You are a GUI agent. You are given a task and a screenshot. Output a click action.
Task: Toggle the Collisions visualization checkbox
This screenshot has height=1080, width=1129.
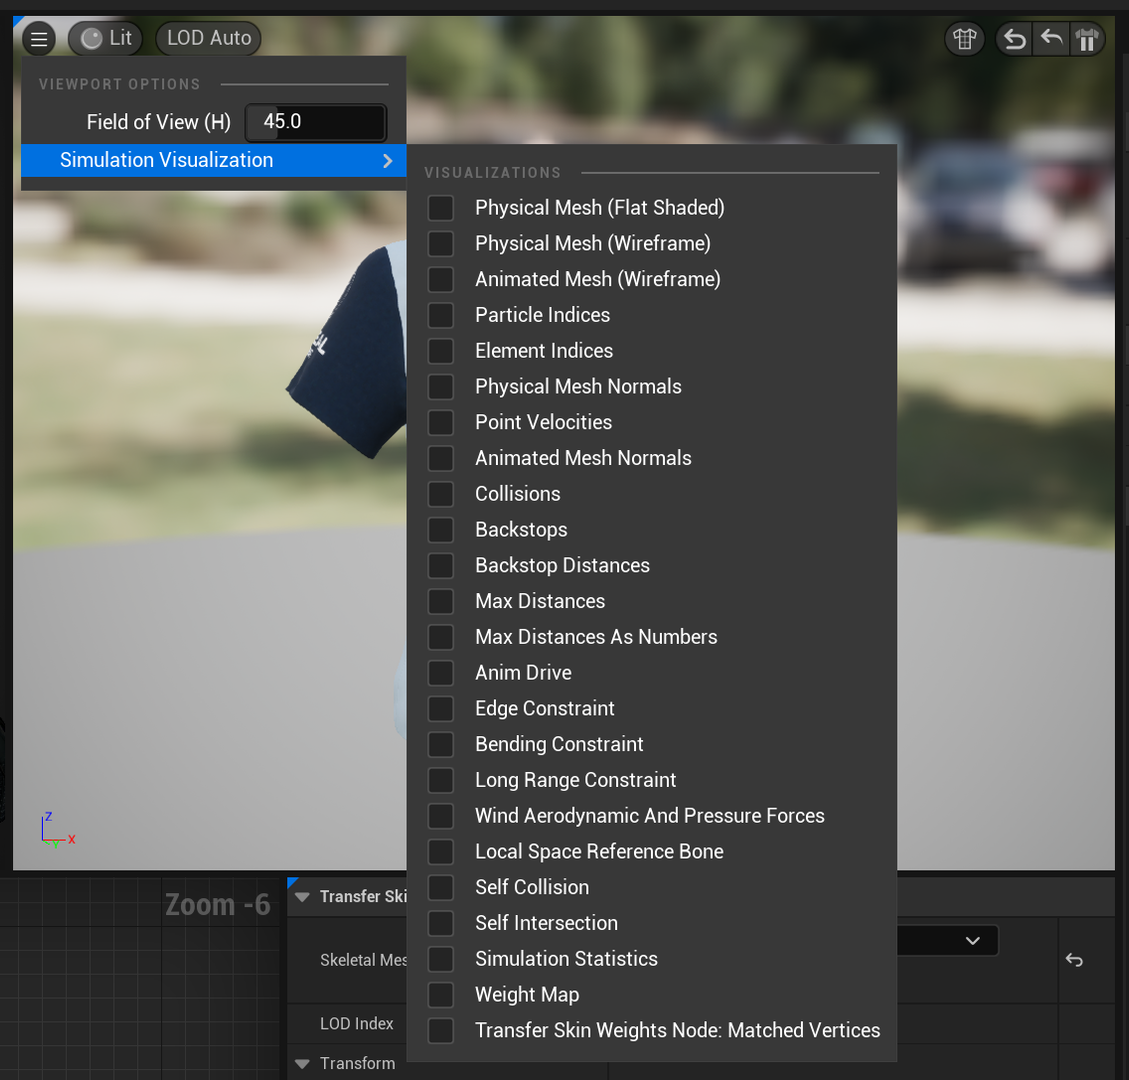click(x=441, y=493)
